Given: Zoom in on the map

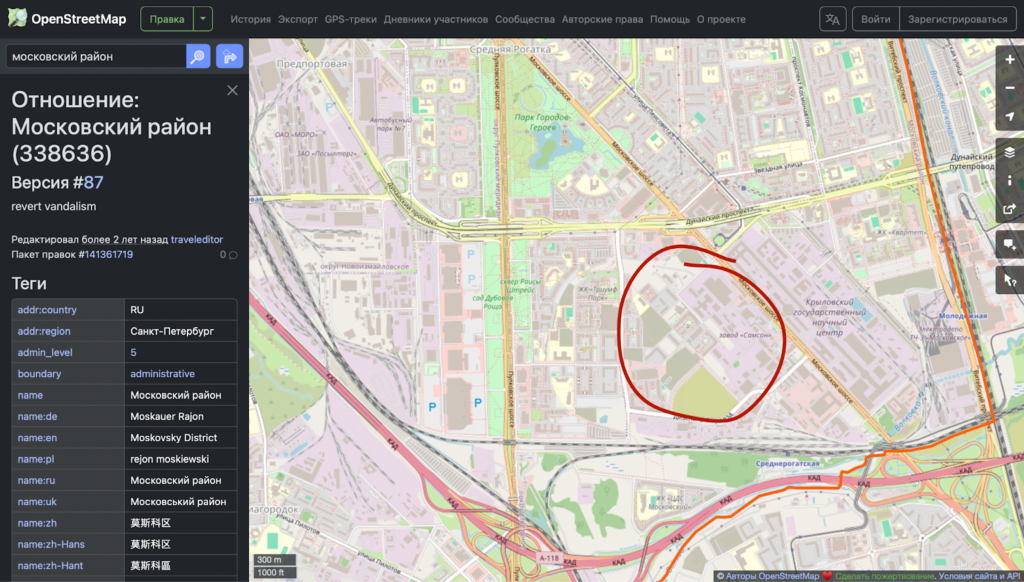Looking at the screenshot, I should 1009,60.
